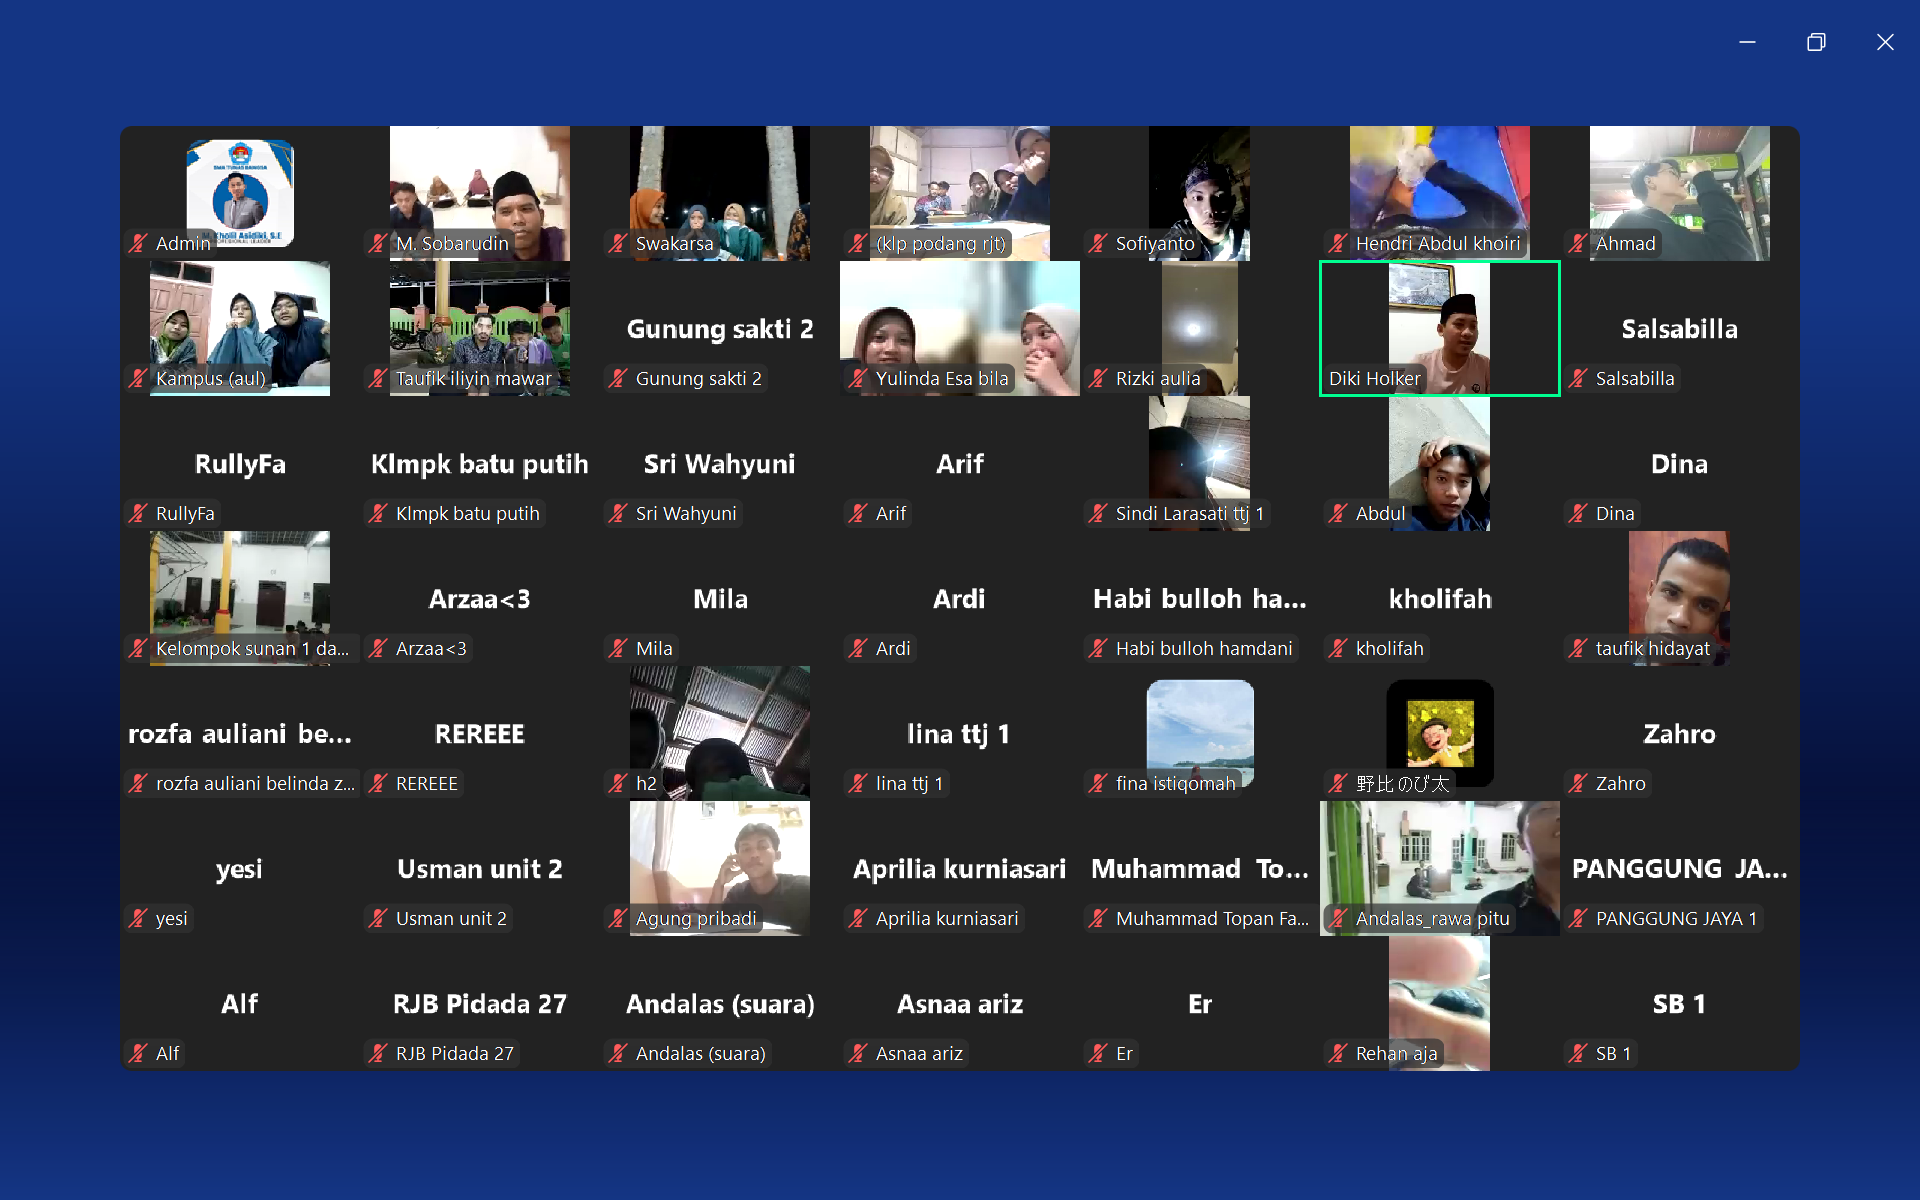The height and width of the screenshot is (1200, 1920).
Task: Select Diki Holker's highlighted video tile
Action: click(1439, 328)
